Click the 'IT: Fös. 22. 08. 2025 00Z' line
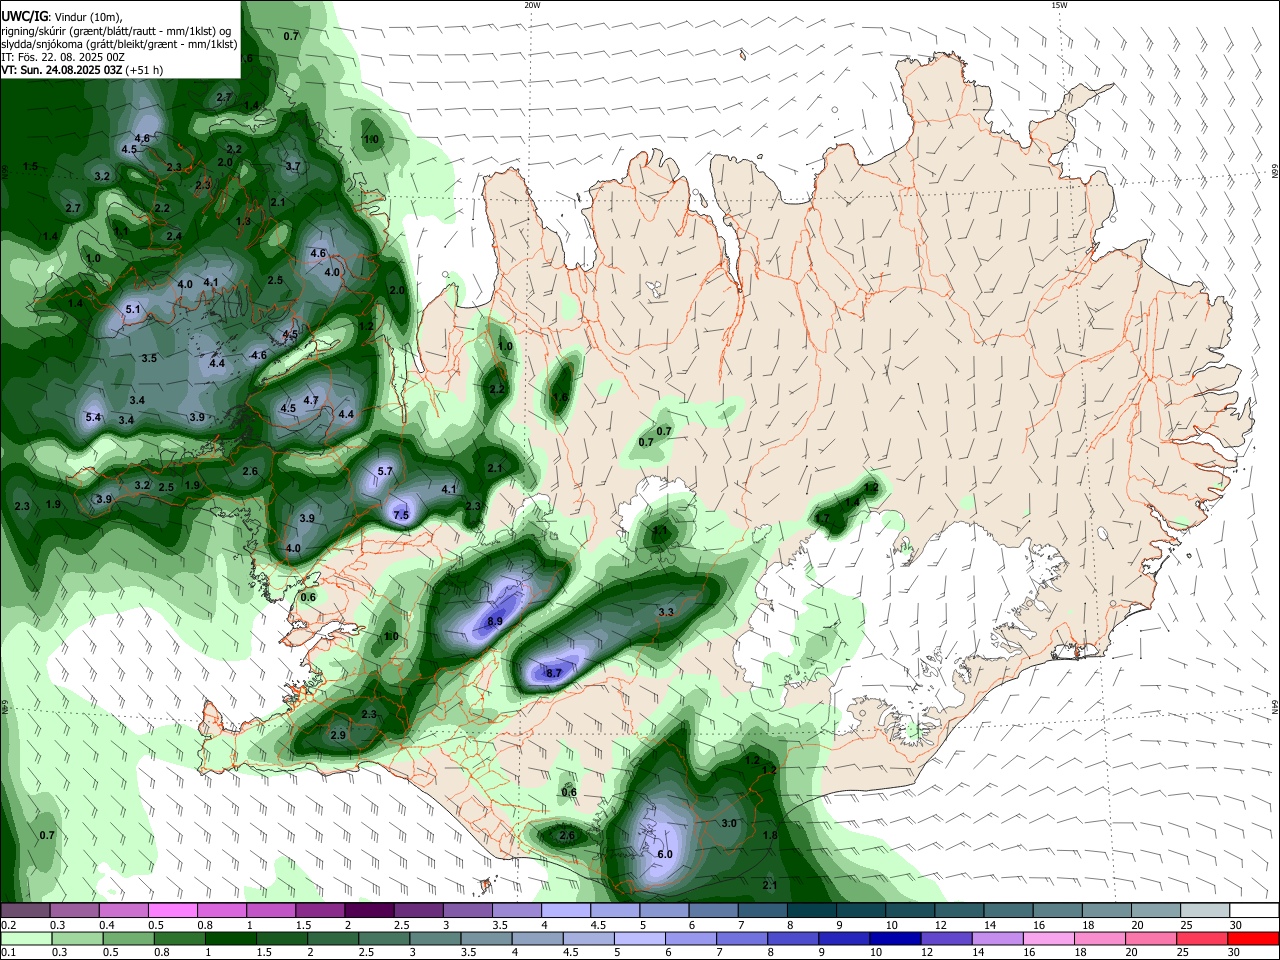Screen dimensions: 1280x960 63,57
